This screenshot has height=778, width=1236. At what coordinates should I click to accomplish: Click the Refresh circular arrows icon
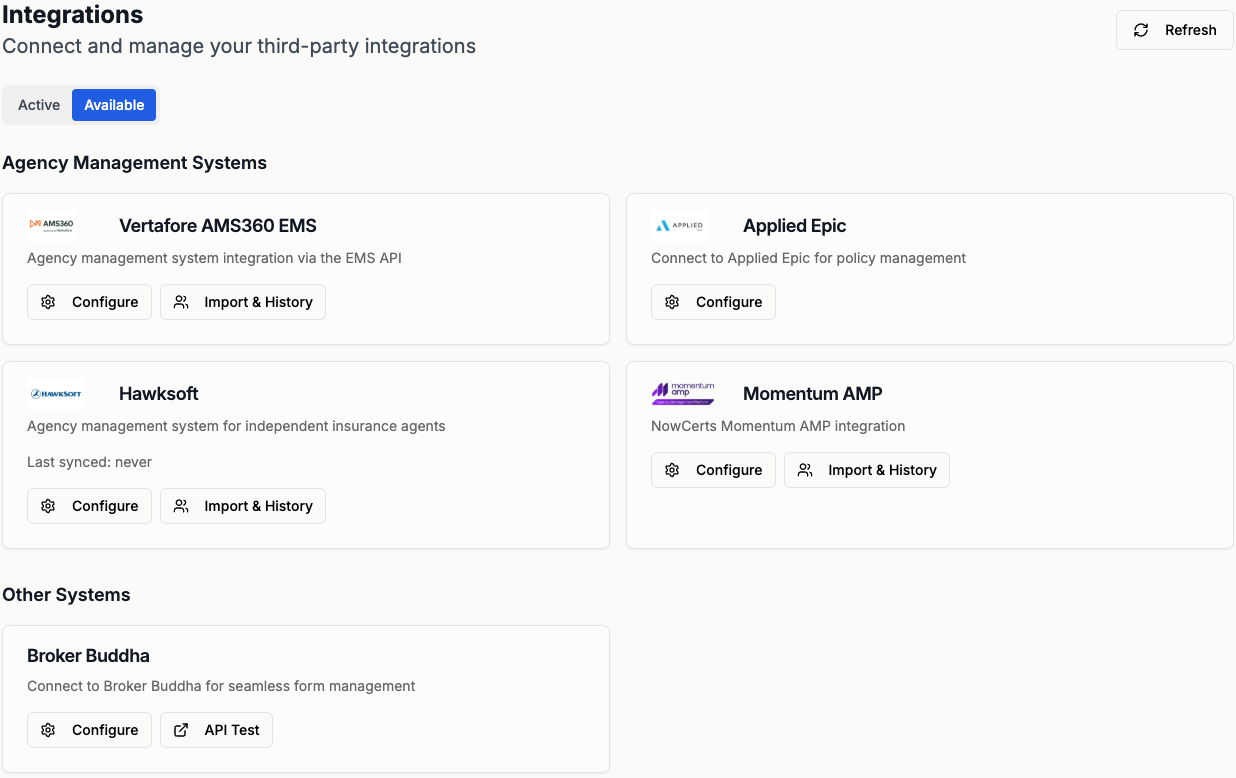[x=1141, y=30]
